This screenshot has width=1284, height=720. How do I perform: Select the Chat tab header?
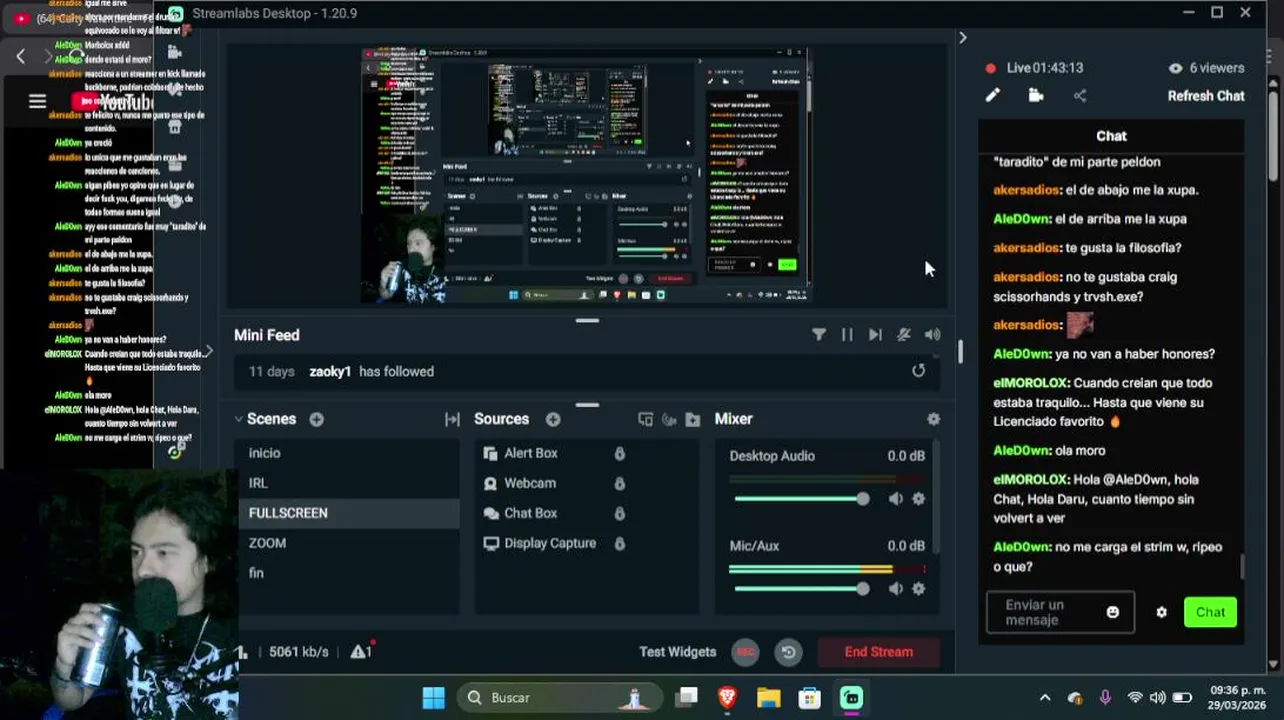tap(1111, 136)
